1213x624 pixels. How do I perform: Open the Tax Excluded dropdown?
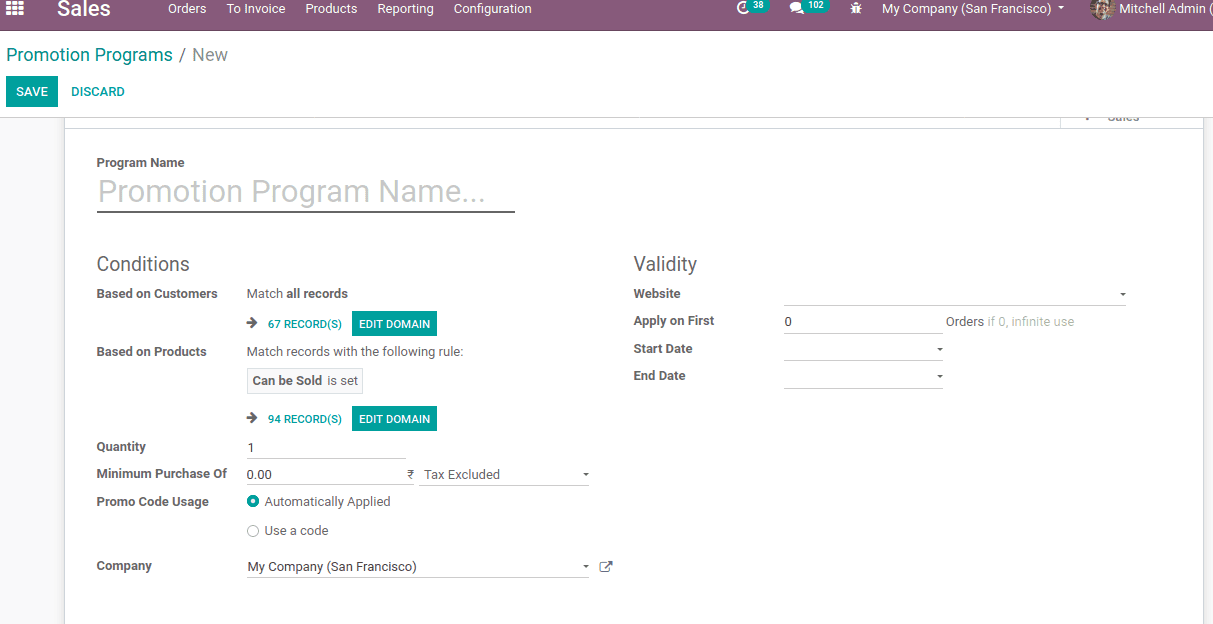click(504, 474)
